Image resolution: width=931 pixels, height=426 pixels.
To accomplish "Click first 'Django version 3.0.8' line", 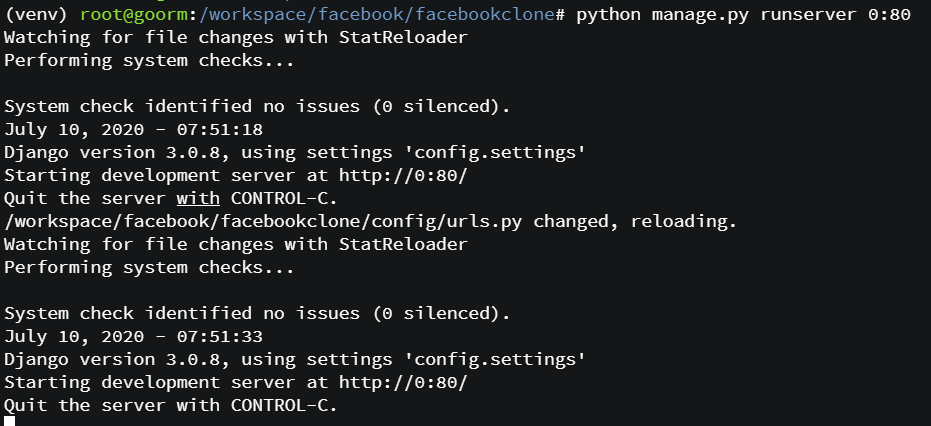I will click(294, 152).
